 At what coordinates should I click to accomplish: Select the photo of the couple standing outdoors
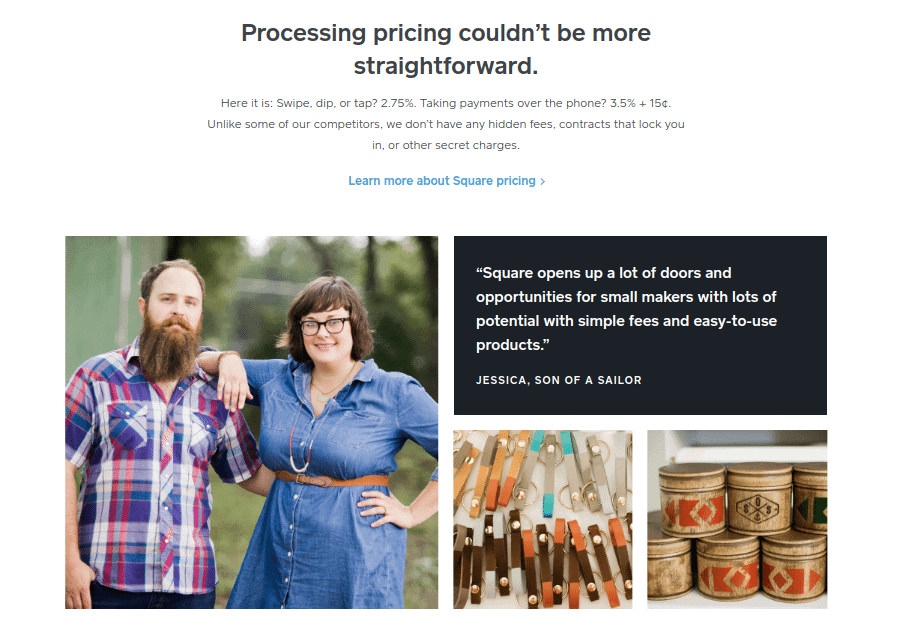coord(251,422)
